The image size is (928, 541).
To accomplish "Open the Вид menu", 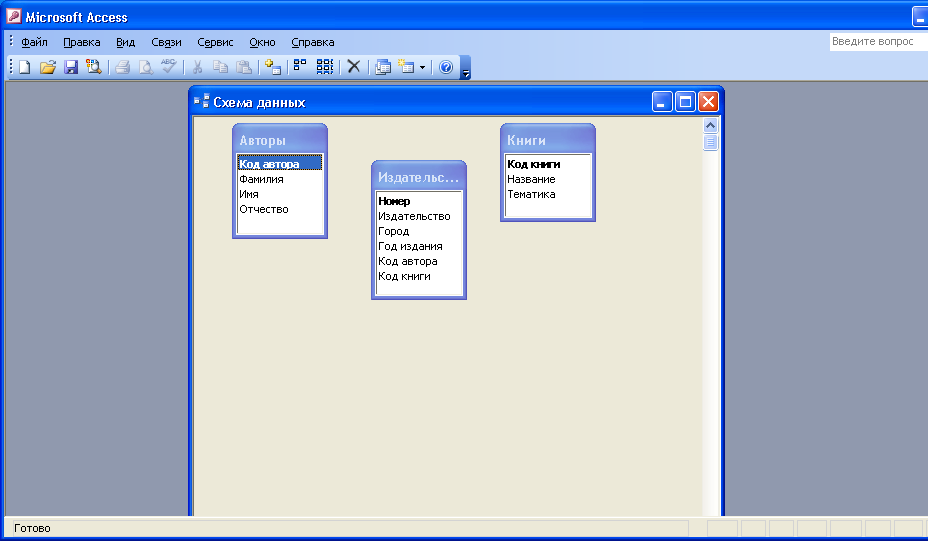I will (x=125, y=42).
